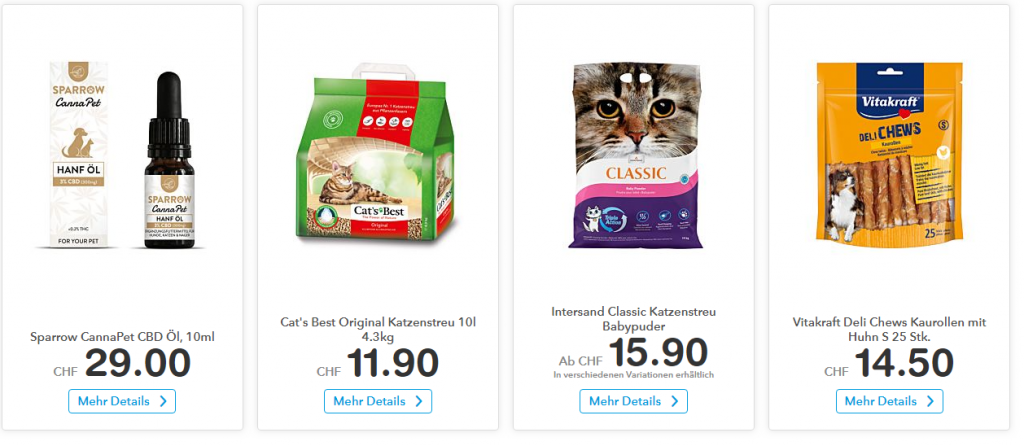Open Mehr Details for Intersand Classic Katzenstreu
Viewport: 1024px width, 446px height.
click(633, 401)
